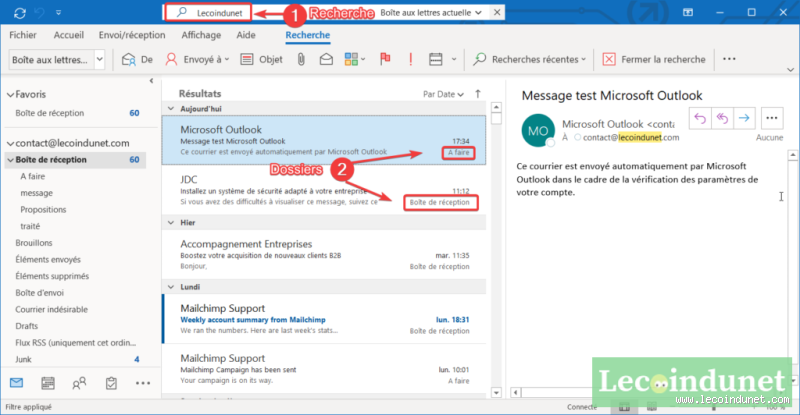This screenshot has height=415, width=800.
Task: Filter important messages with exclamation icon
Action: 410,60
